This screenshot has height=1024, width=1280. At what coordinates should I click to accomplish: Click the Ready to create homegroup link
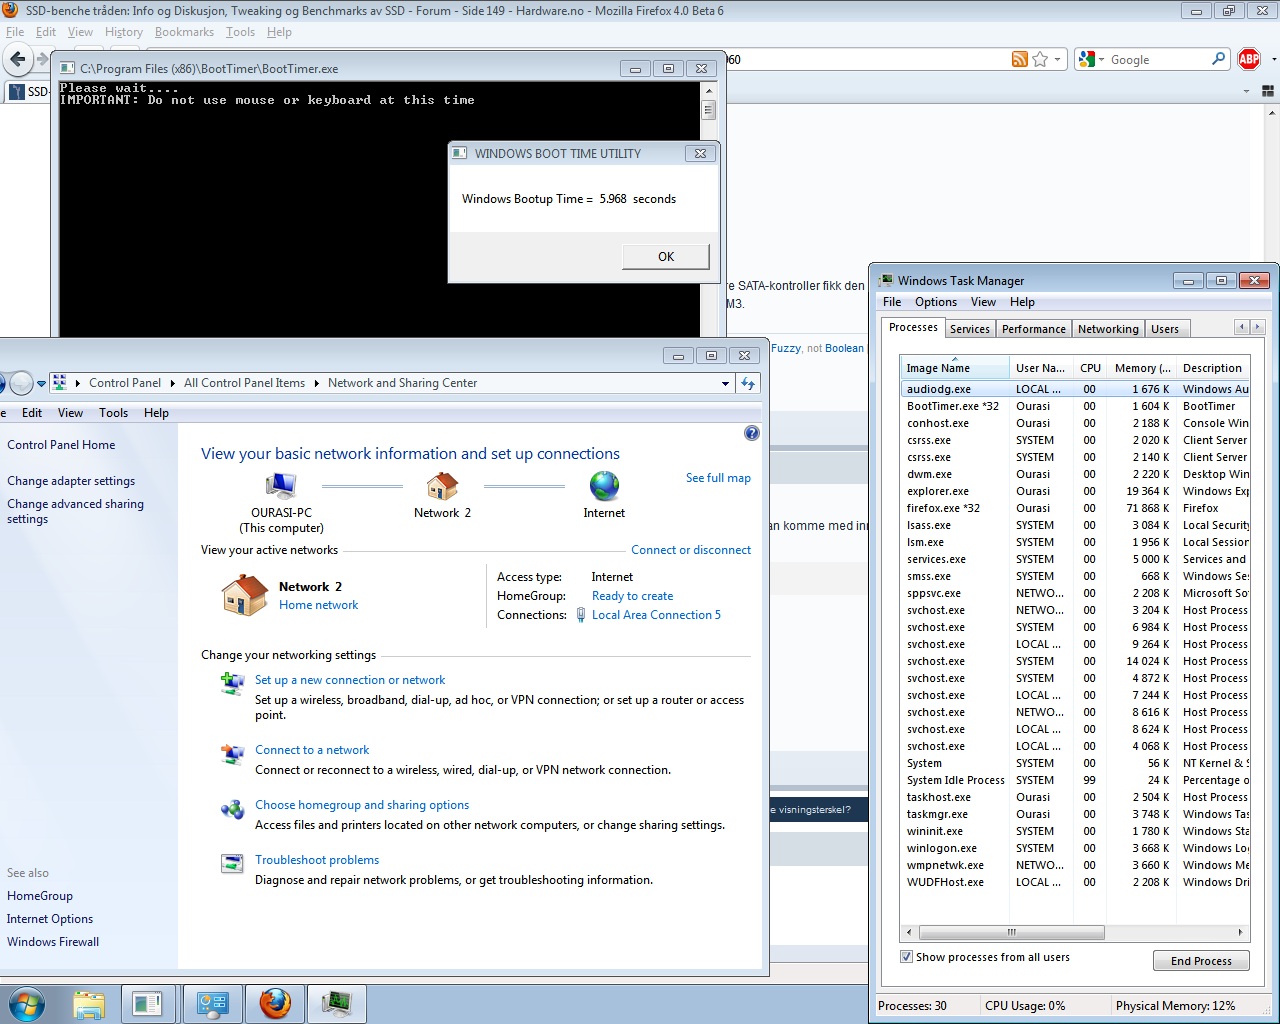pos(632,596)
